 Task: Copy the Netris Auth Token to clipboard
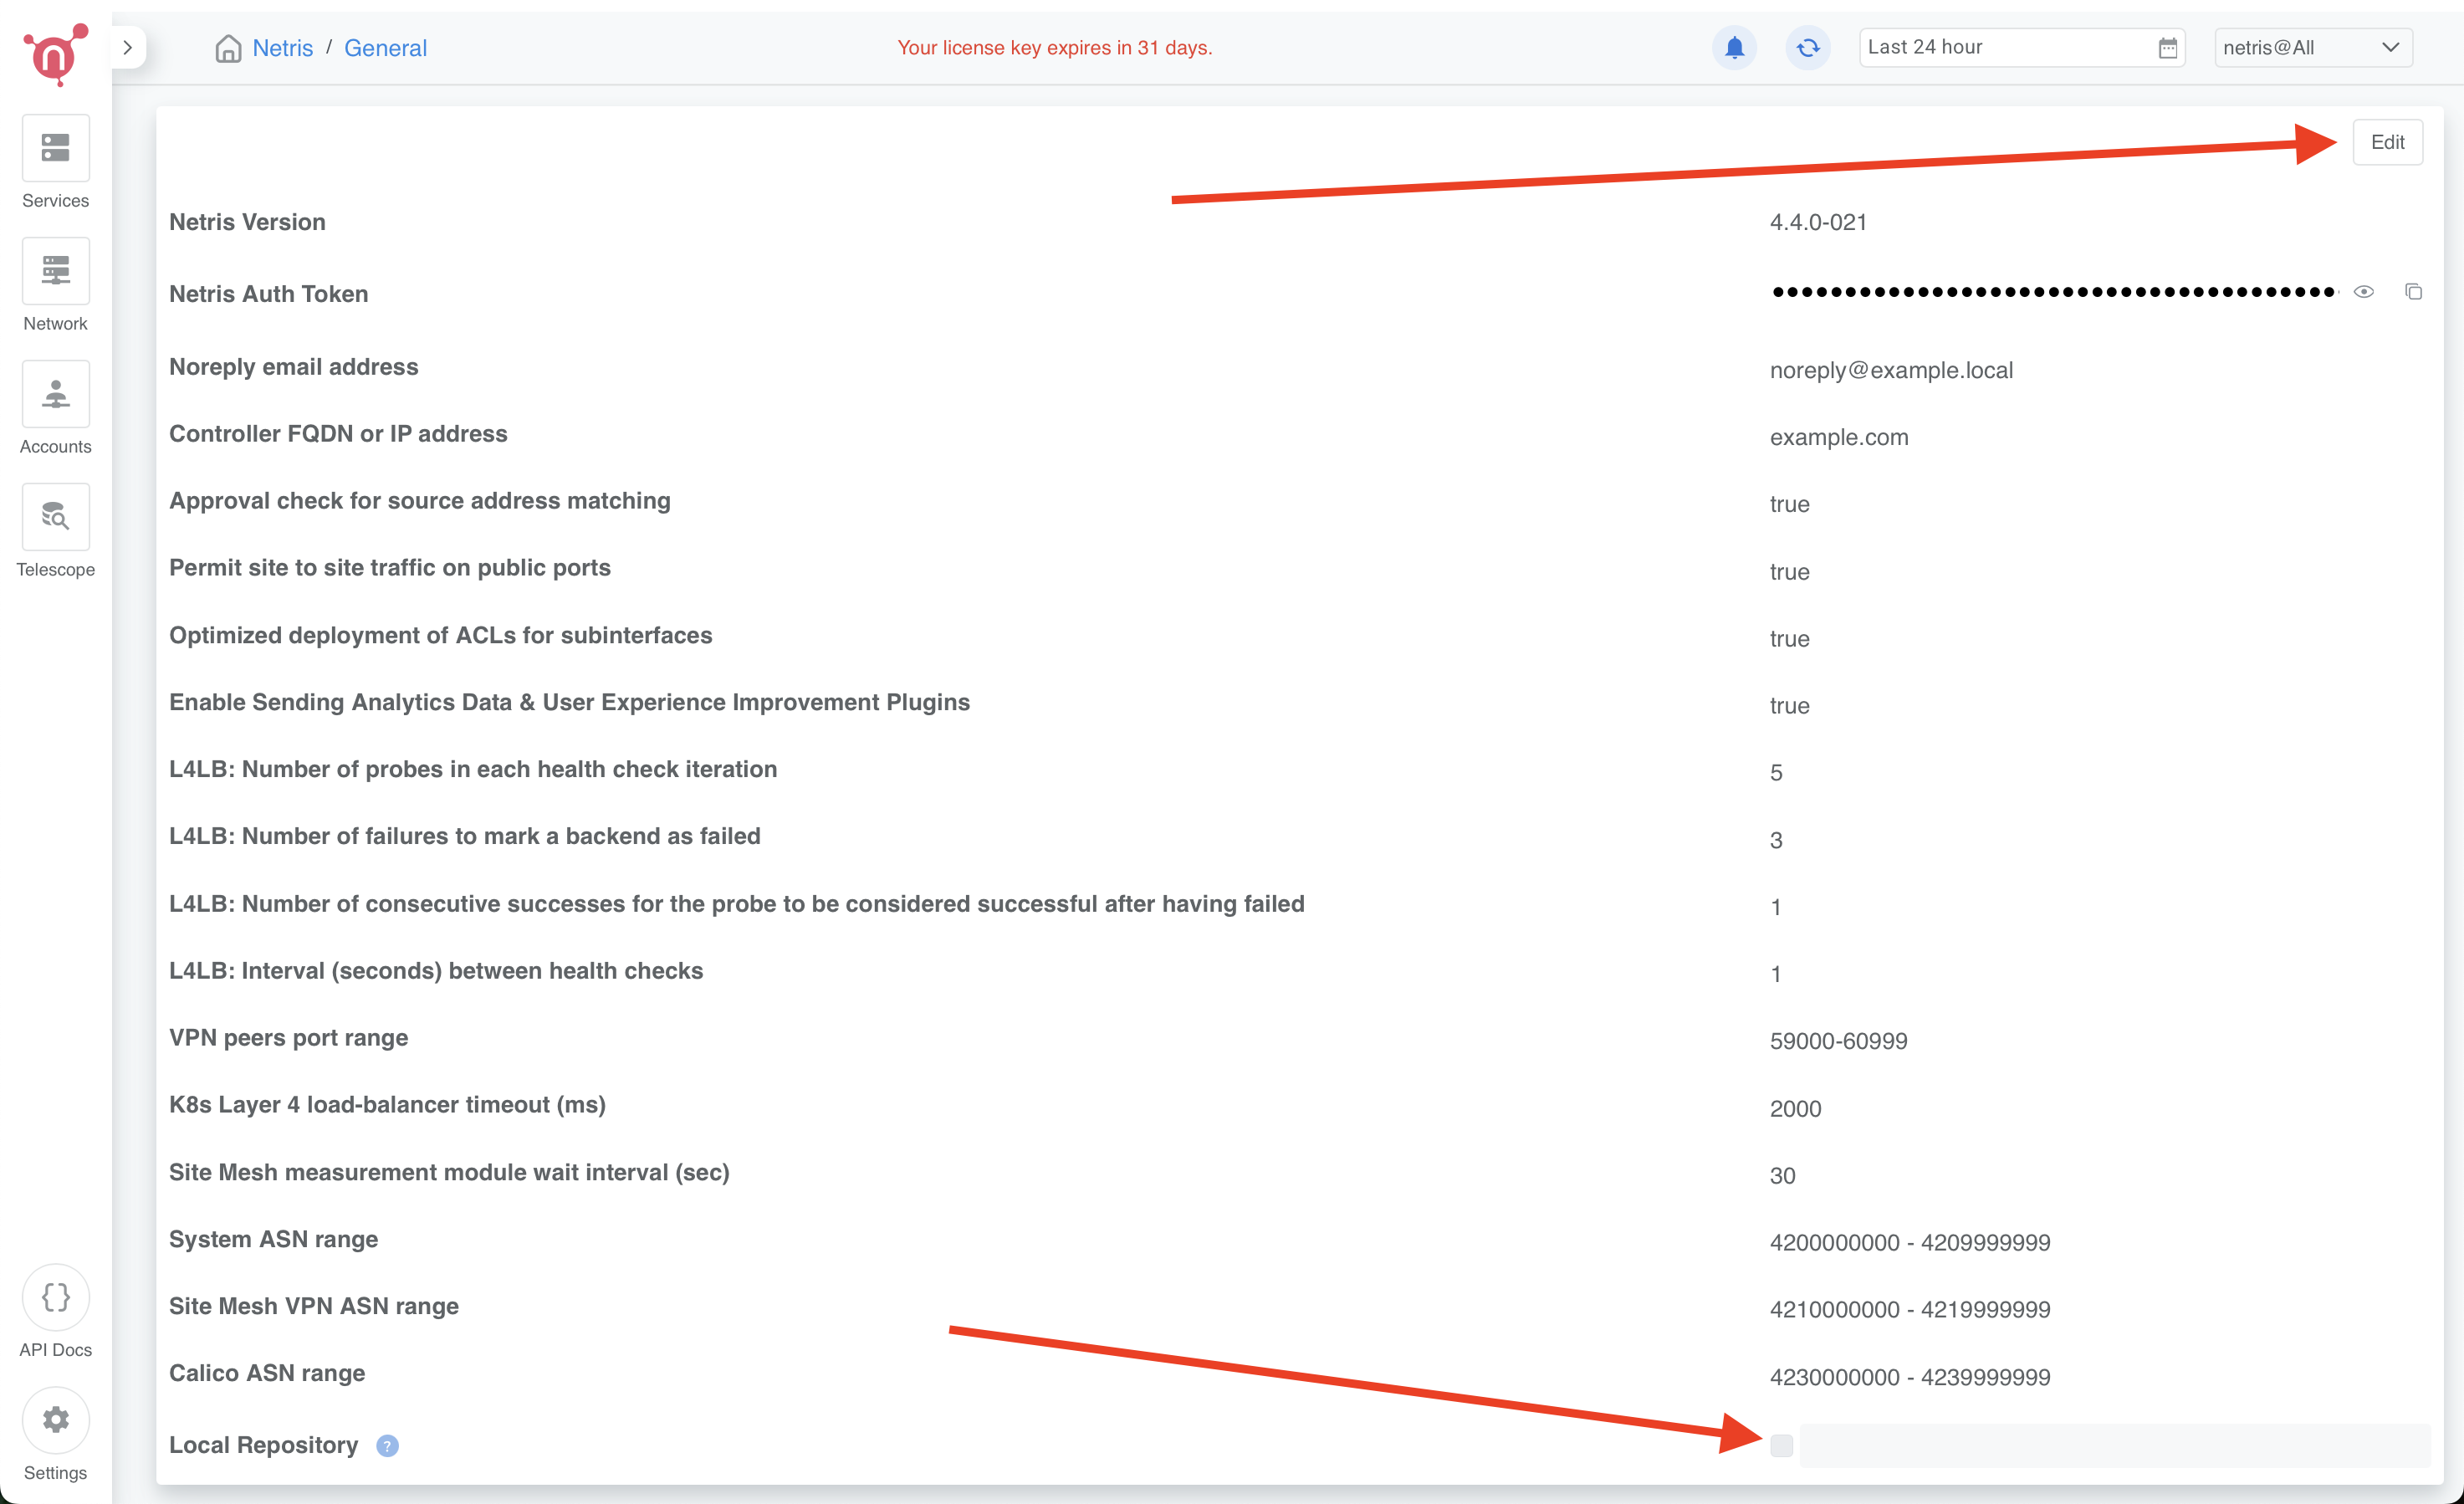[x=2415, y=291]
